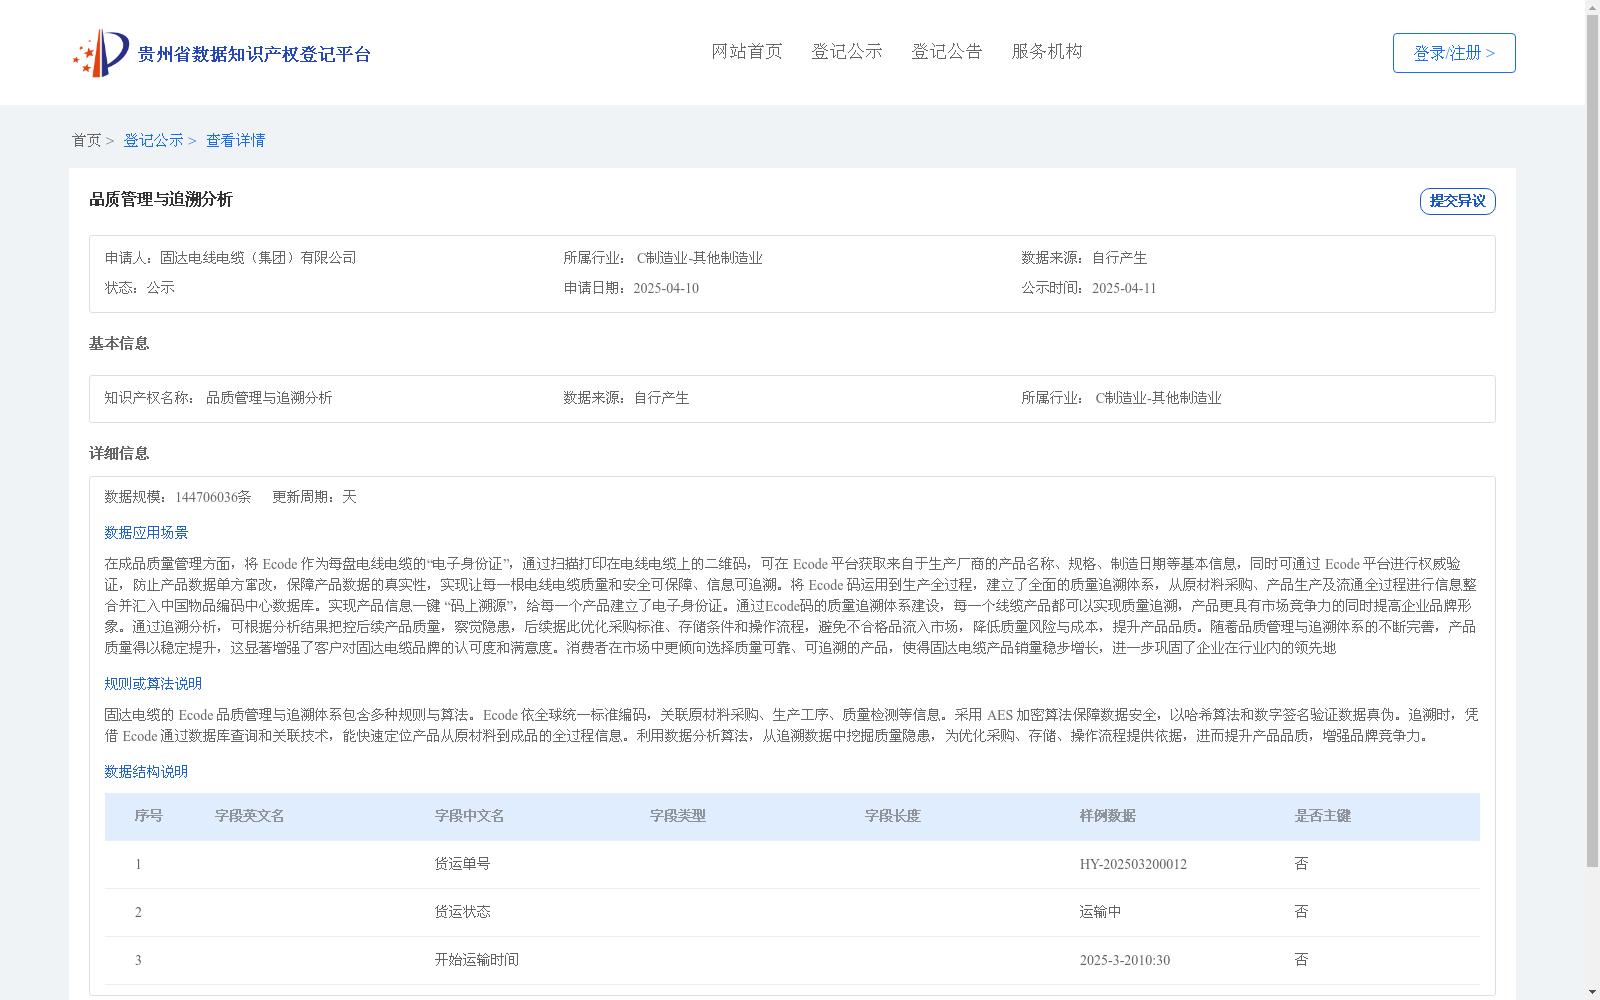Open 网站首页 navigation item
The image size is (1600, 1000).
pyautogui.click(x=747, y=52)
